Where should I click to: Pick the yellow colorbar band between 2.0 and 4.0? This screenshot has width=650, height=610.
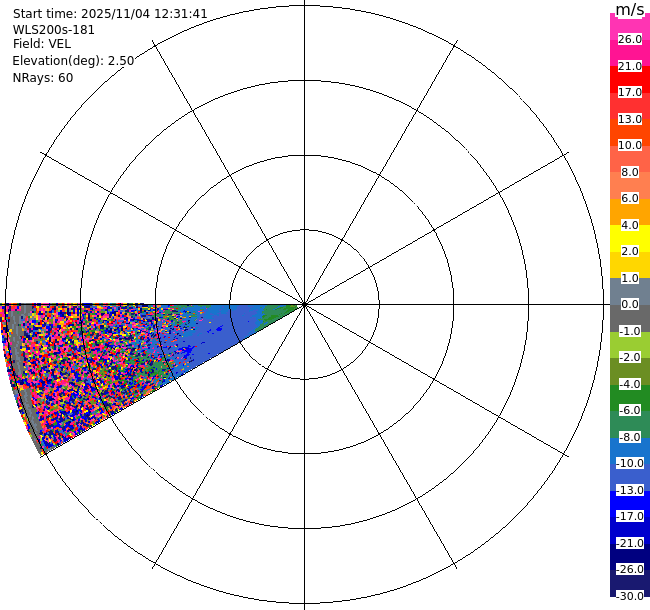[630, 238]
